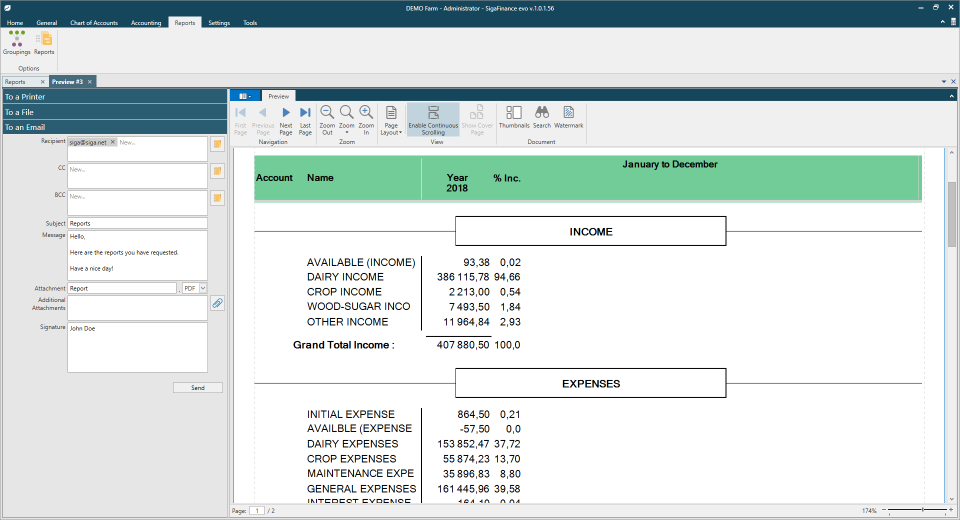Open the Groupings option in ribbon
Viewport: 960px width, 520px height.
tap(17, 43)
